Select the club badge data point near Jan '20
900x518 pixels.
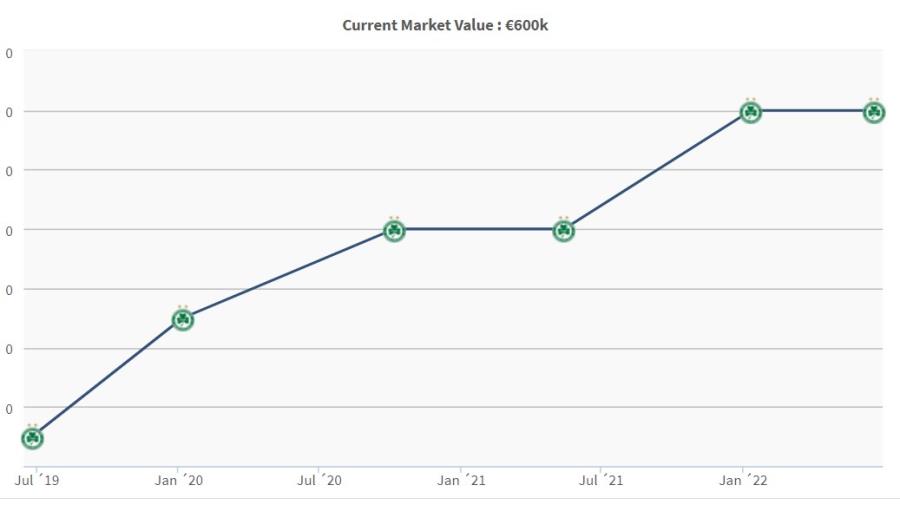click(183, 320)
